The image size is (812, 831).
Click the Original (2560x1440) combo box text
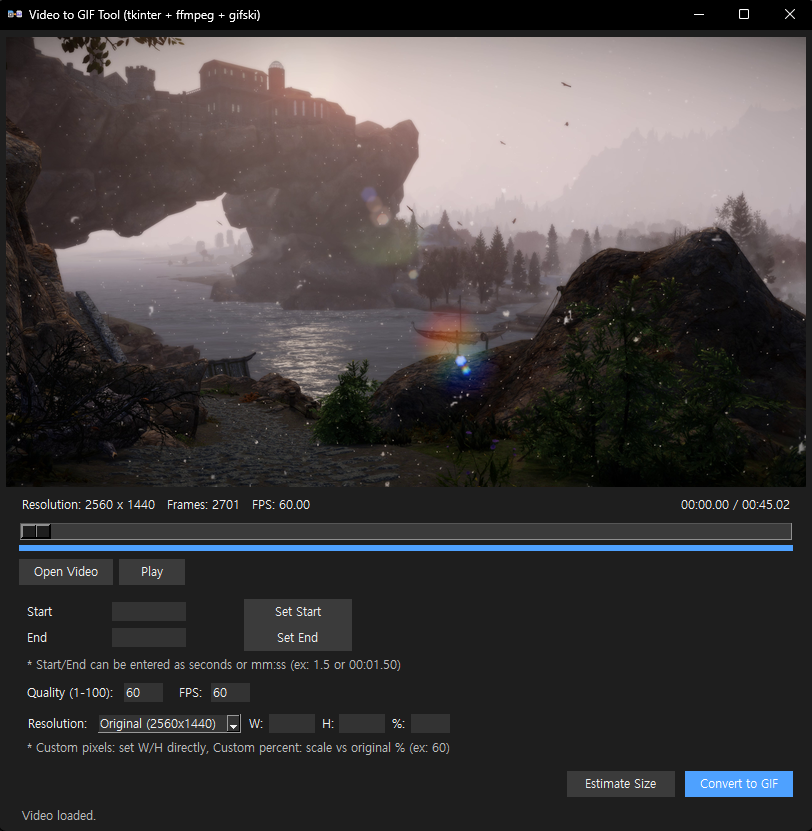coord(158,723)
